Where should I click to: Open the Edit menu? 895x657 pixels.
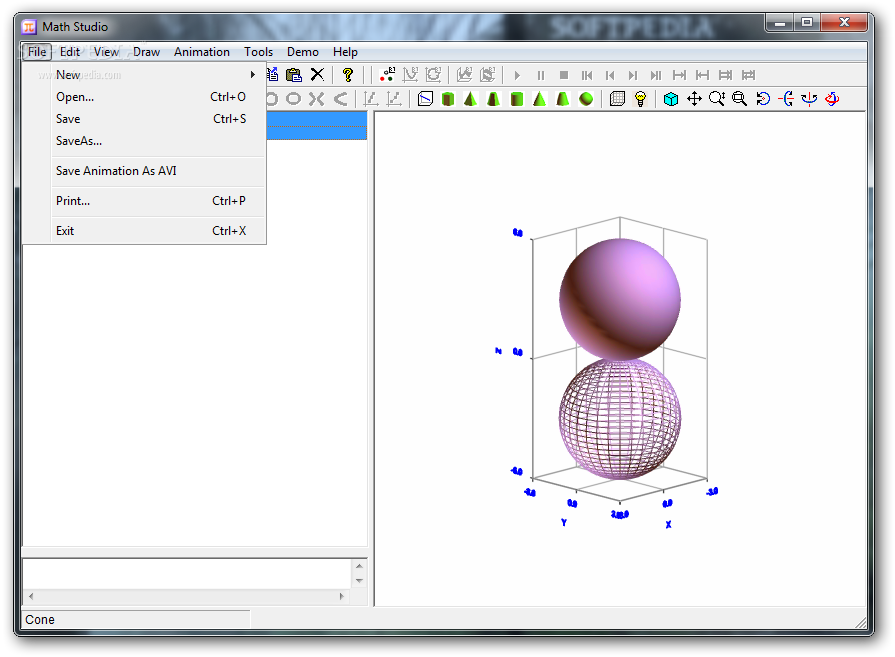pos(70,52)
